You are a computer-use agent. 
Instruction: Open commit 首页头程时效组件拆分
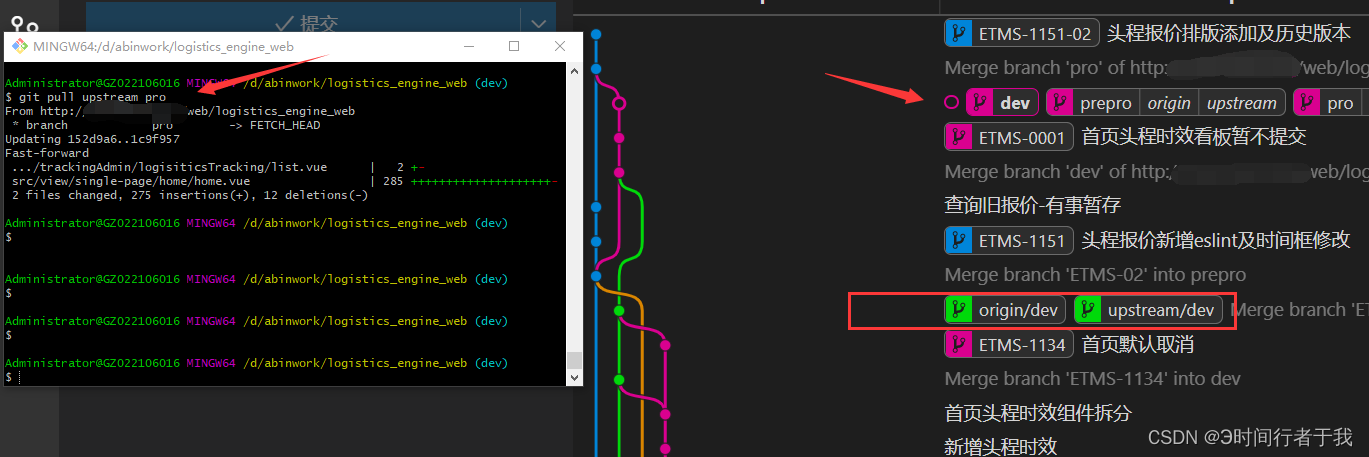click(x=1038, y=413)
